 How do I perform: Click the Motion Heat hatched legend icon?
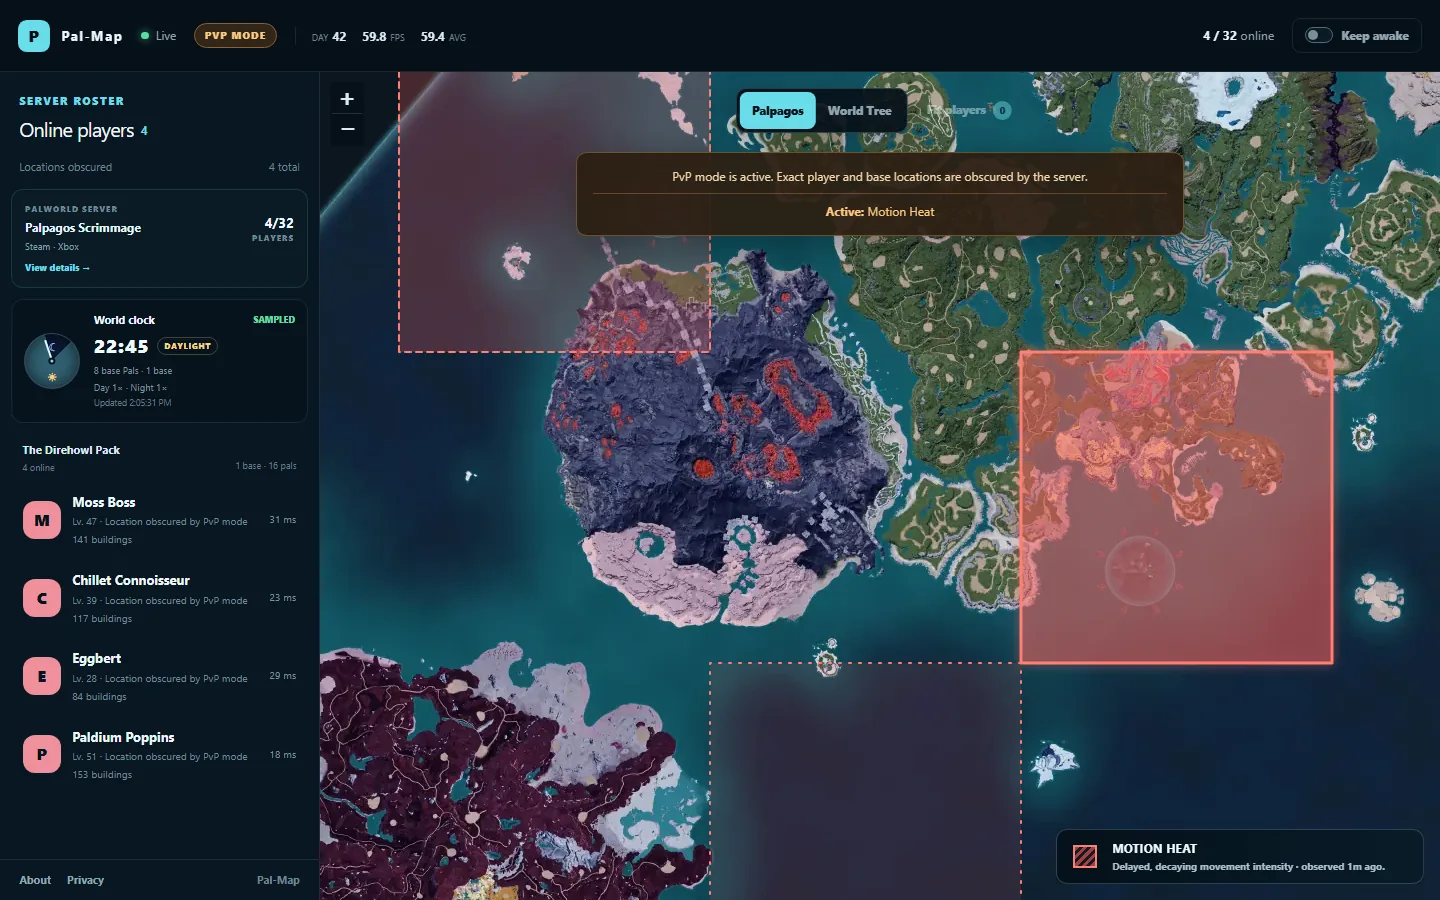click(x=1085, y=857)
